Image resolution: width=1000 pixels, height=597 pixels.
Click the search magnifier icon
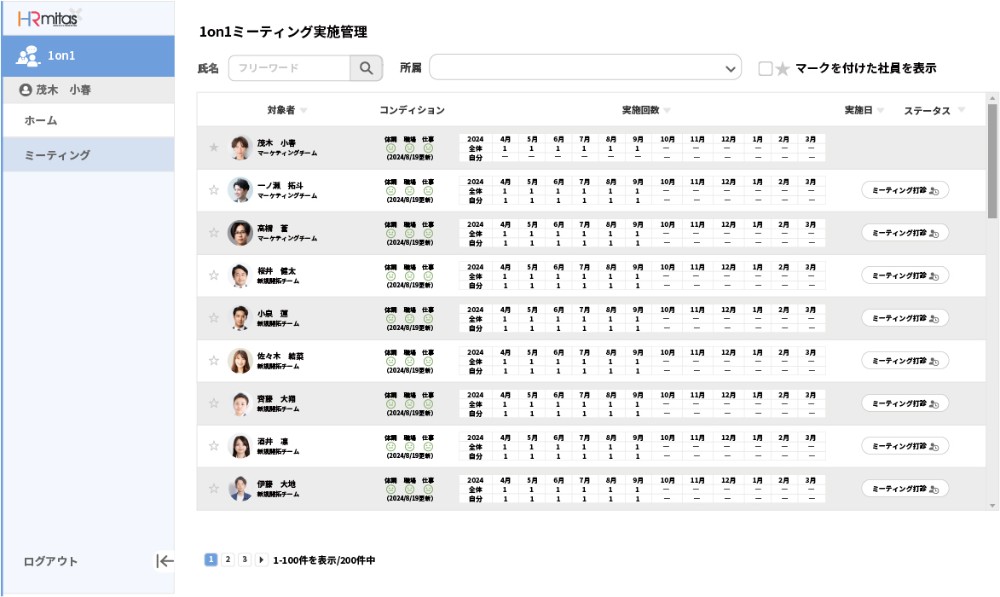[x=366, y=67]
